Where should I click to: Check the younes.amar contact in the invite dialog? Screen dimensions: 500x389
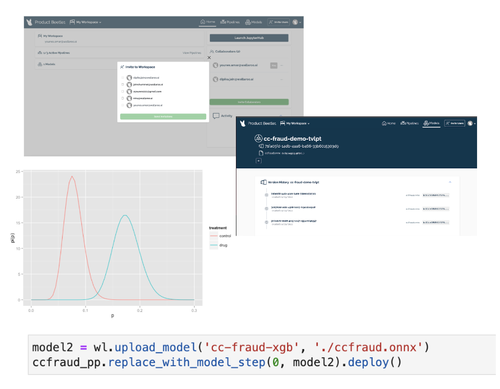click(x=123, y=105)
